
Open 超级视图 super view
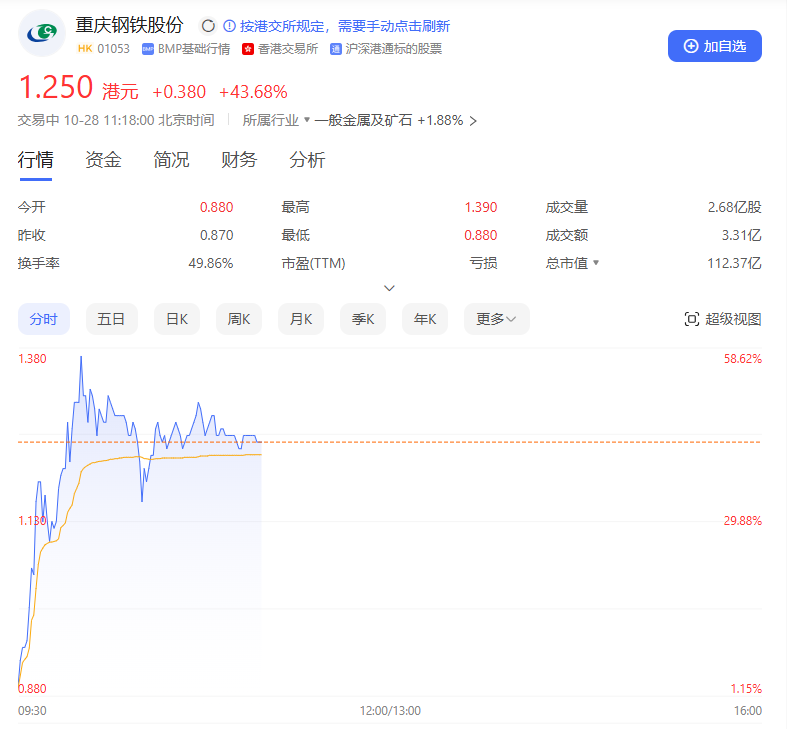pos(723,319)
